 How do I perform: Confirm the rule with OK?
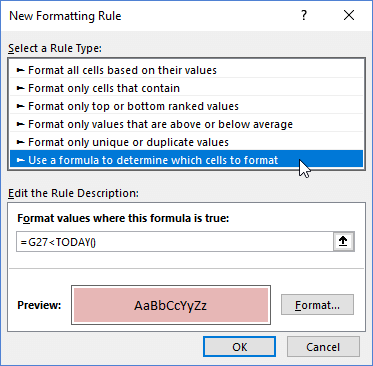(x=239, y=347)
